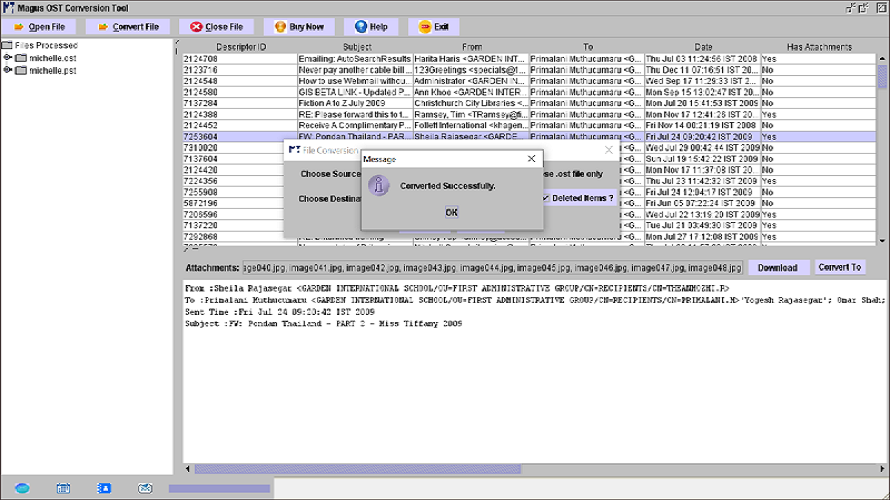
Task: Sort by the To column header
Action: (x=587, y=47)
